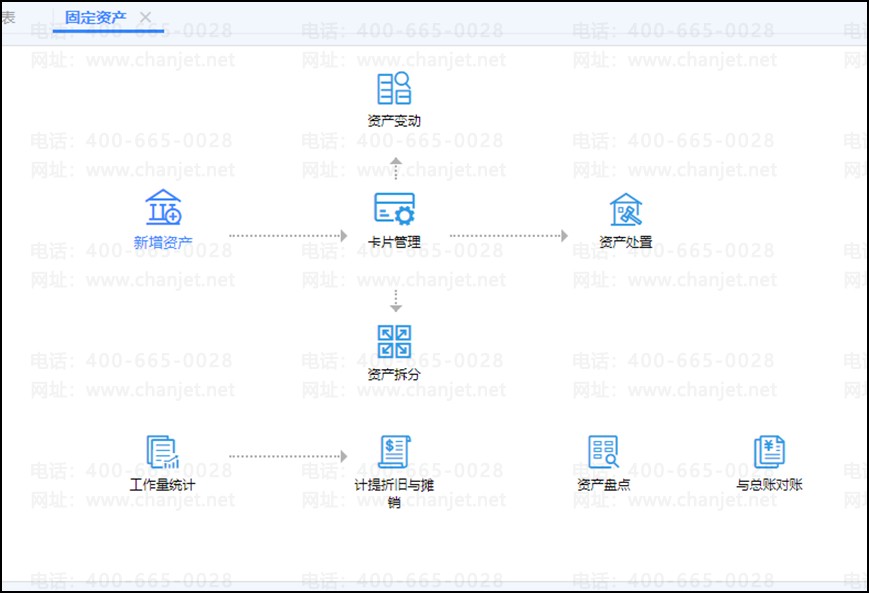Open 计提折旧与摊销 invoice icon
This screenshot has height=593, width=869.
(394, 452)
